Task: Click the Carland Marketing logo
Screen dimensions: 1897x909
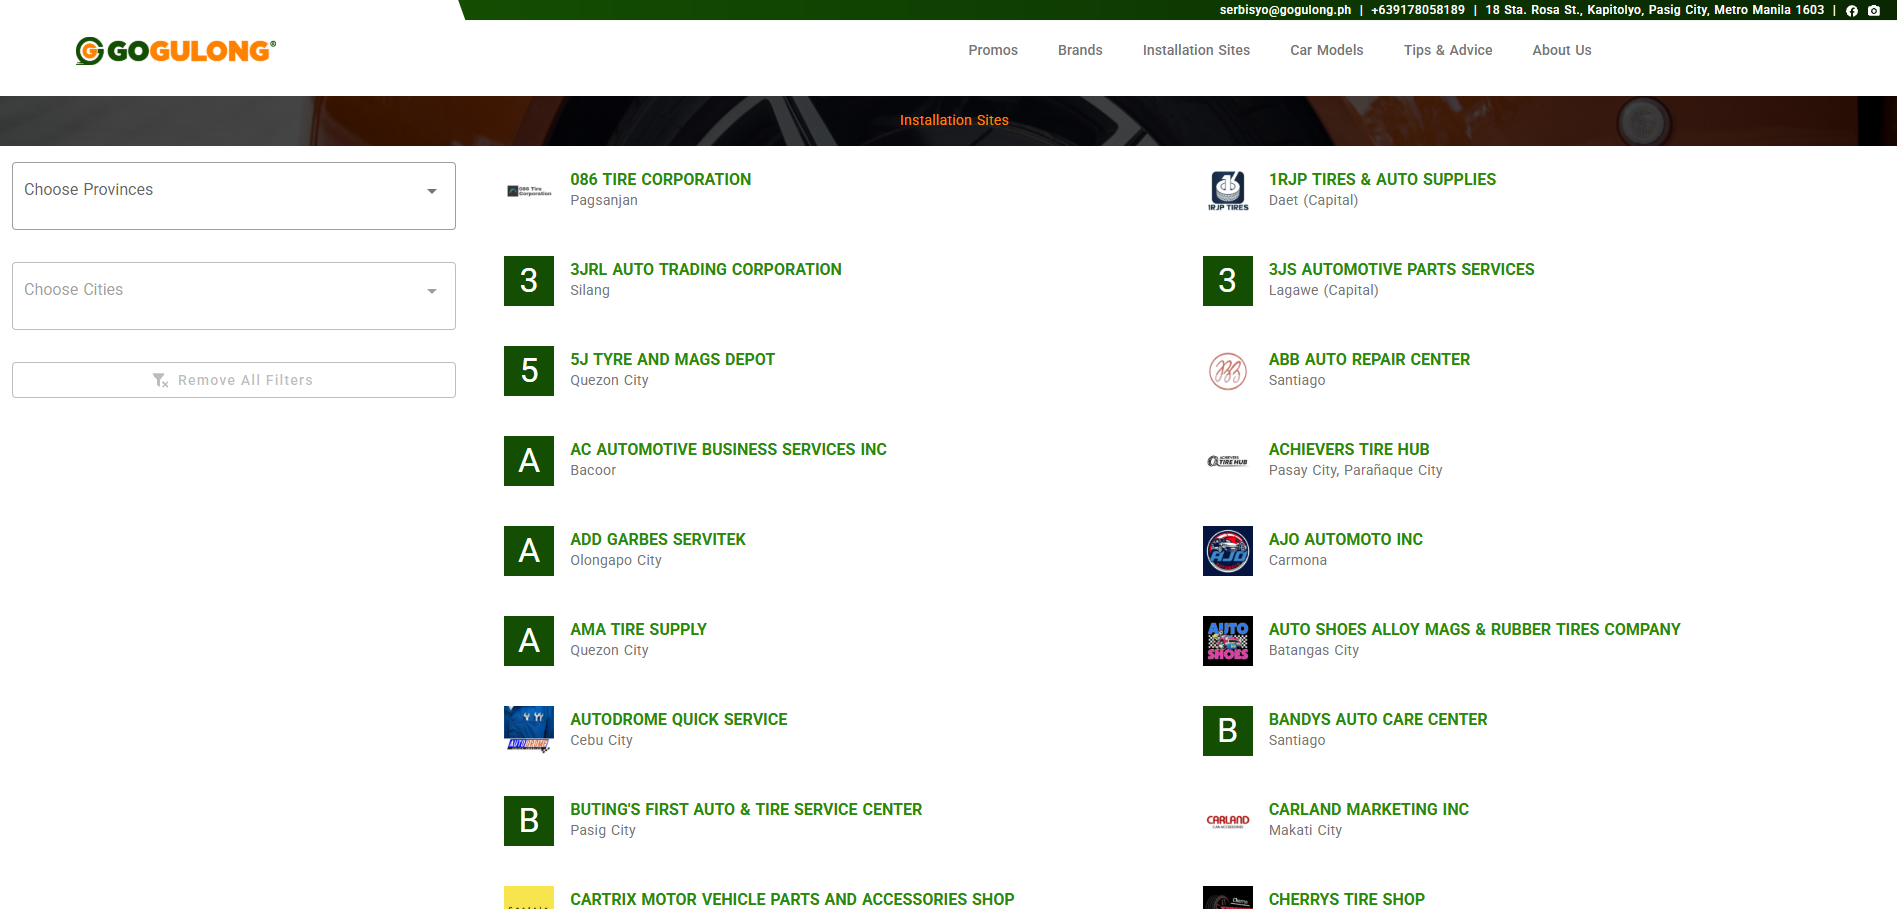Action: (x=1228, y=821)
